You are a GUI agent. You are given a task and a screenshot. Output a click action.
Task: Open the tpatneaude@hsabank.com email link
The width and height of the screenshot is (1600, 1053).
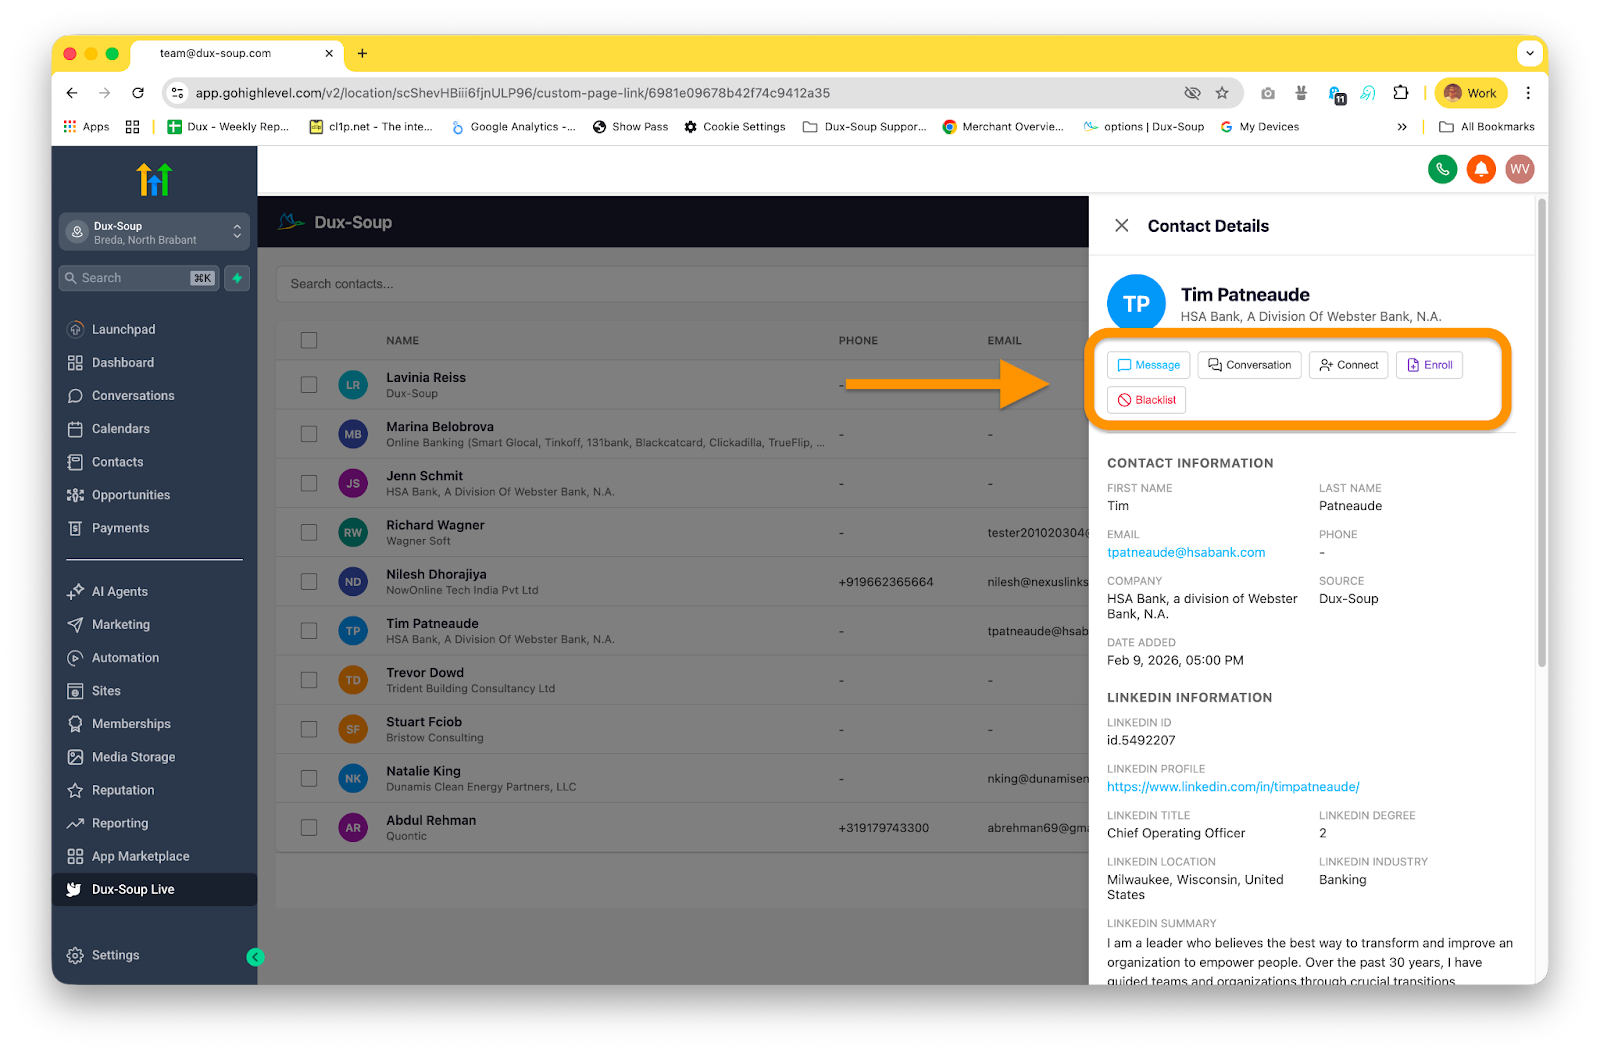1186,552
